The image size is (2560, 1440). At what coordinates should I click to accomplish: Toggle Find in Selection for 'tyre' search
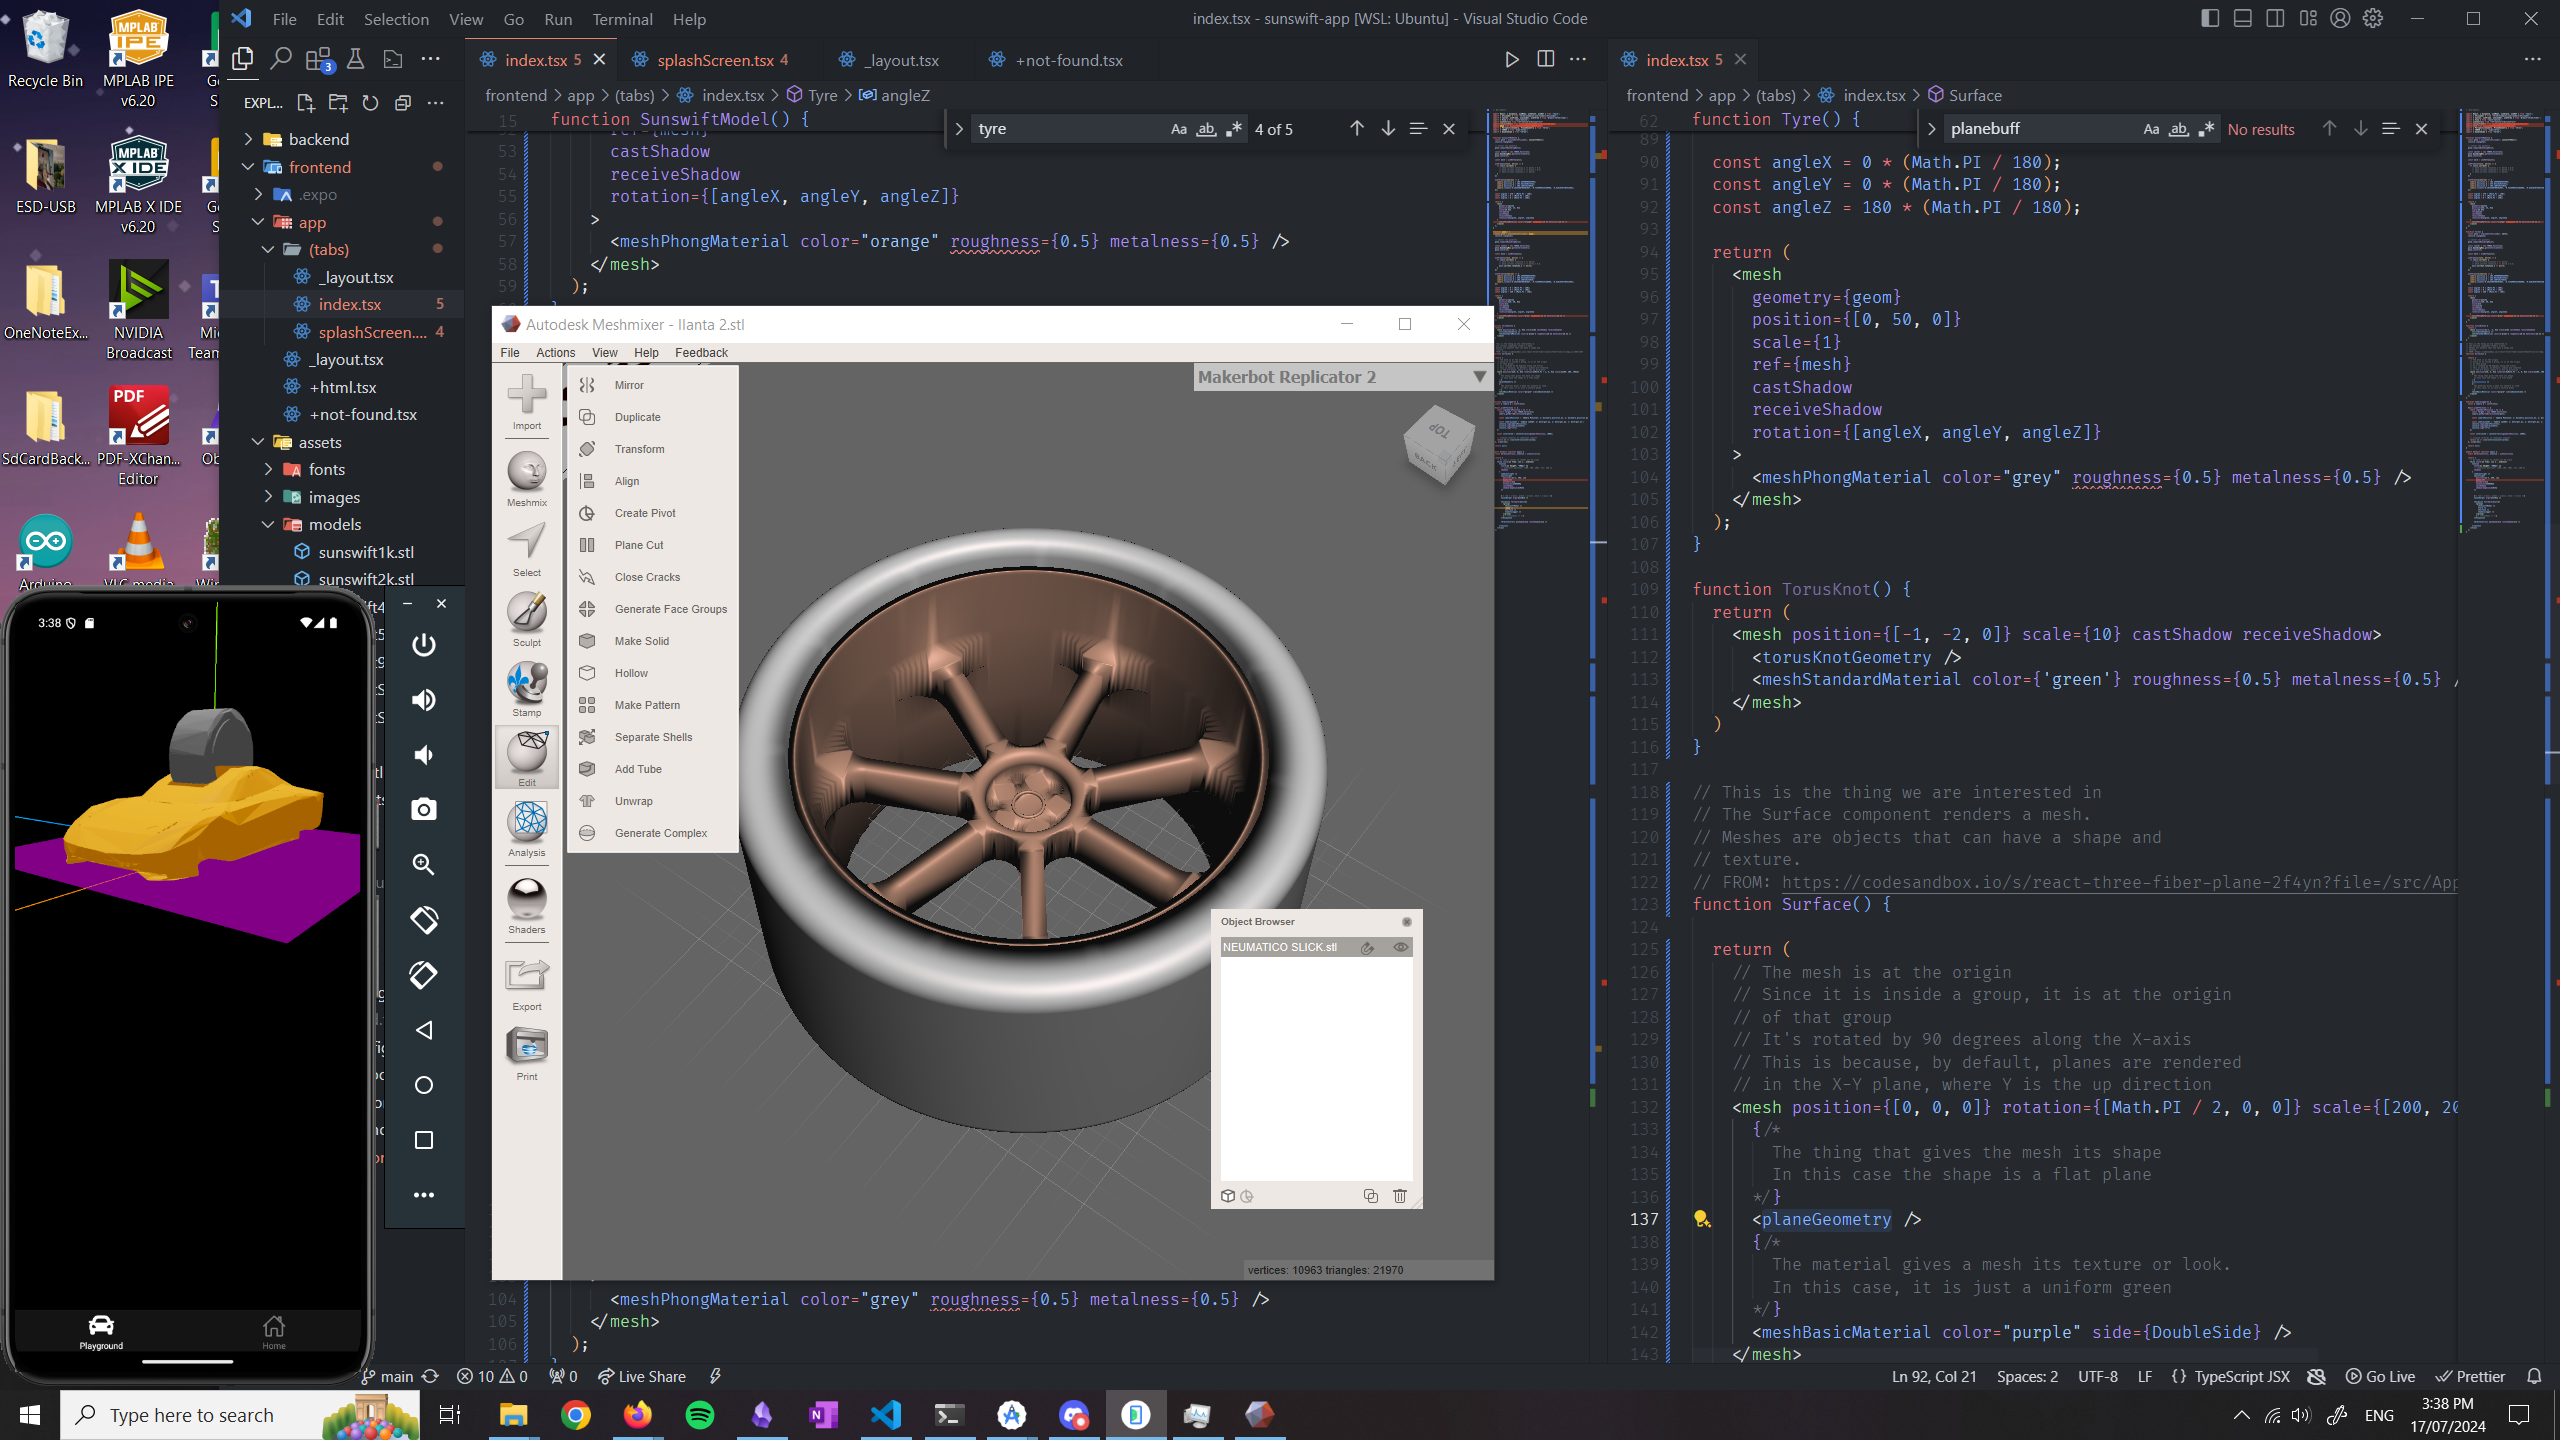pyautogui.click(x=1418, y=129)
